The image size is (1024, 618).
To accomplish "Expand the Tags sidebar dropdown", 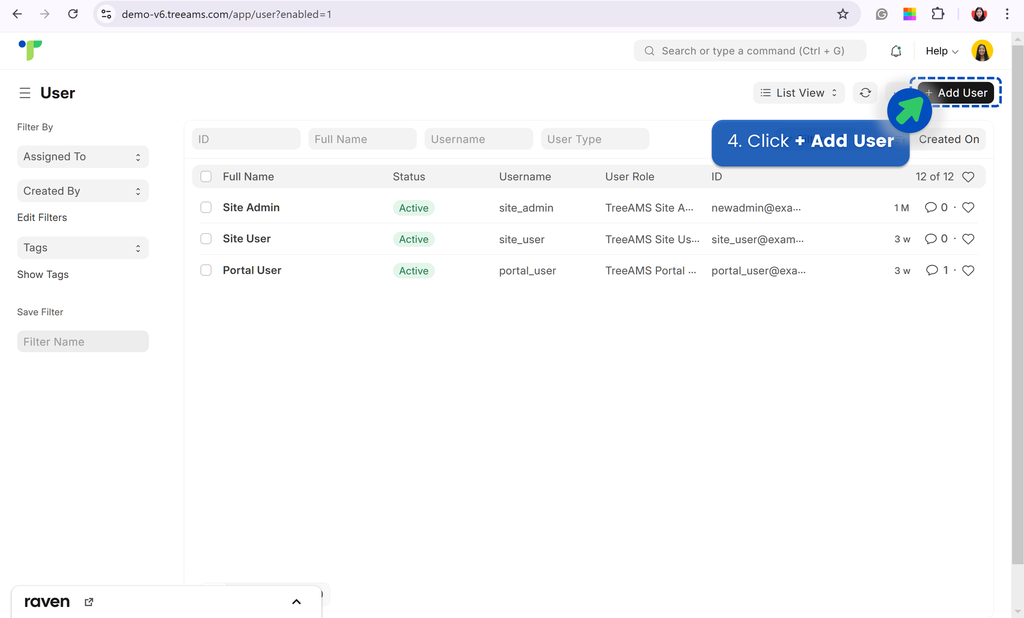I will coord(83,248).
